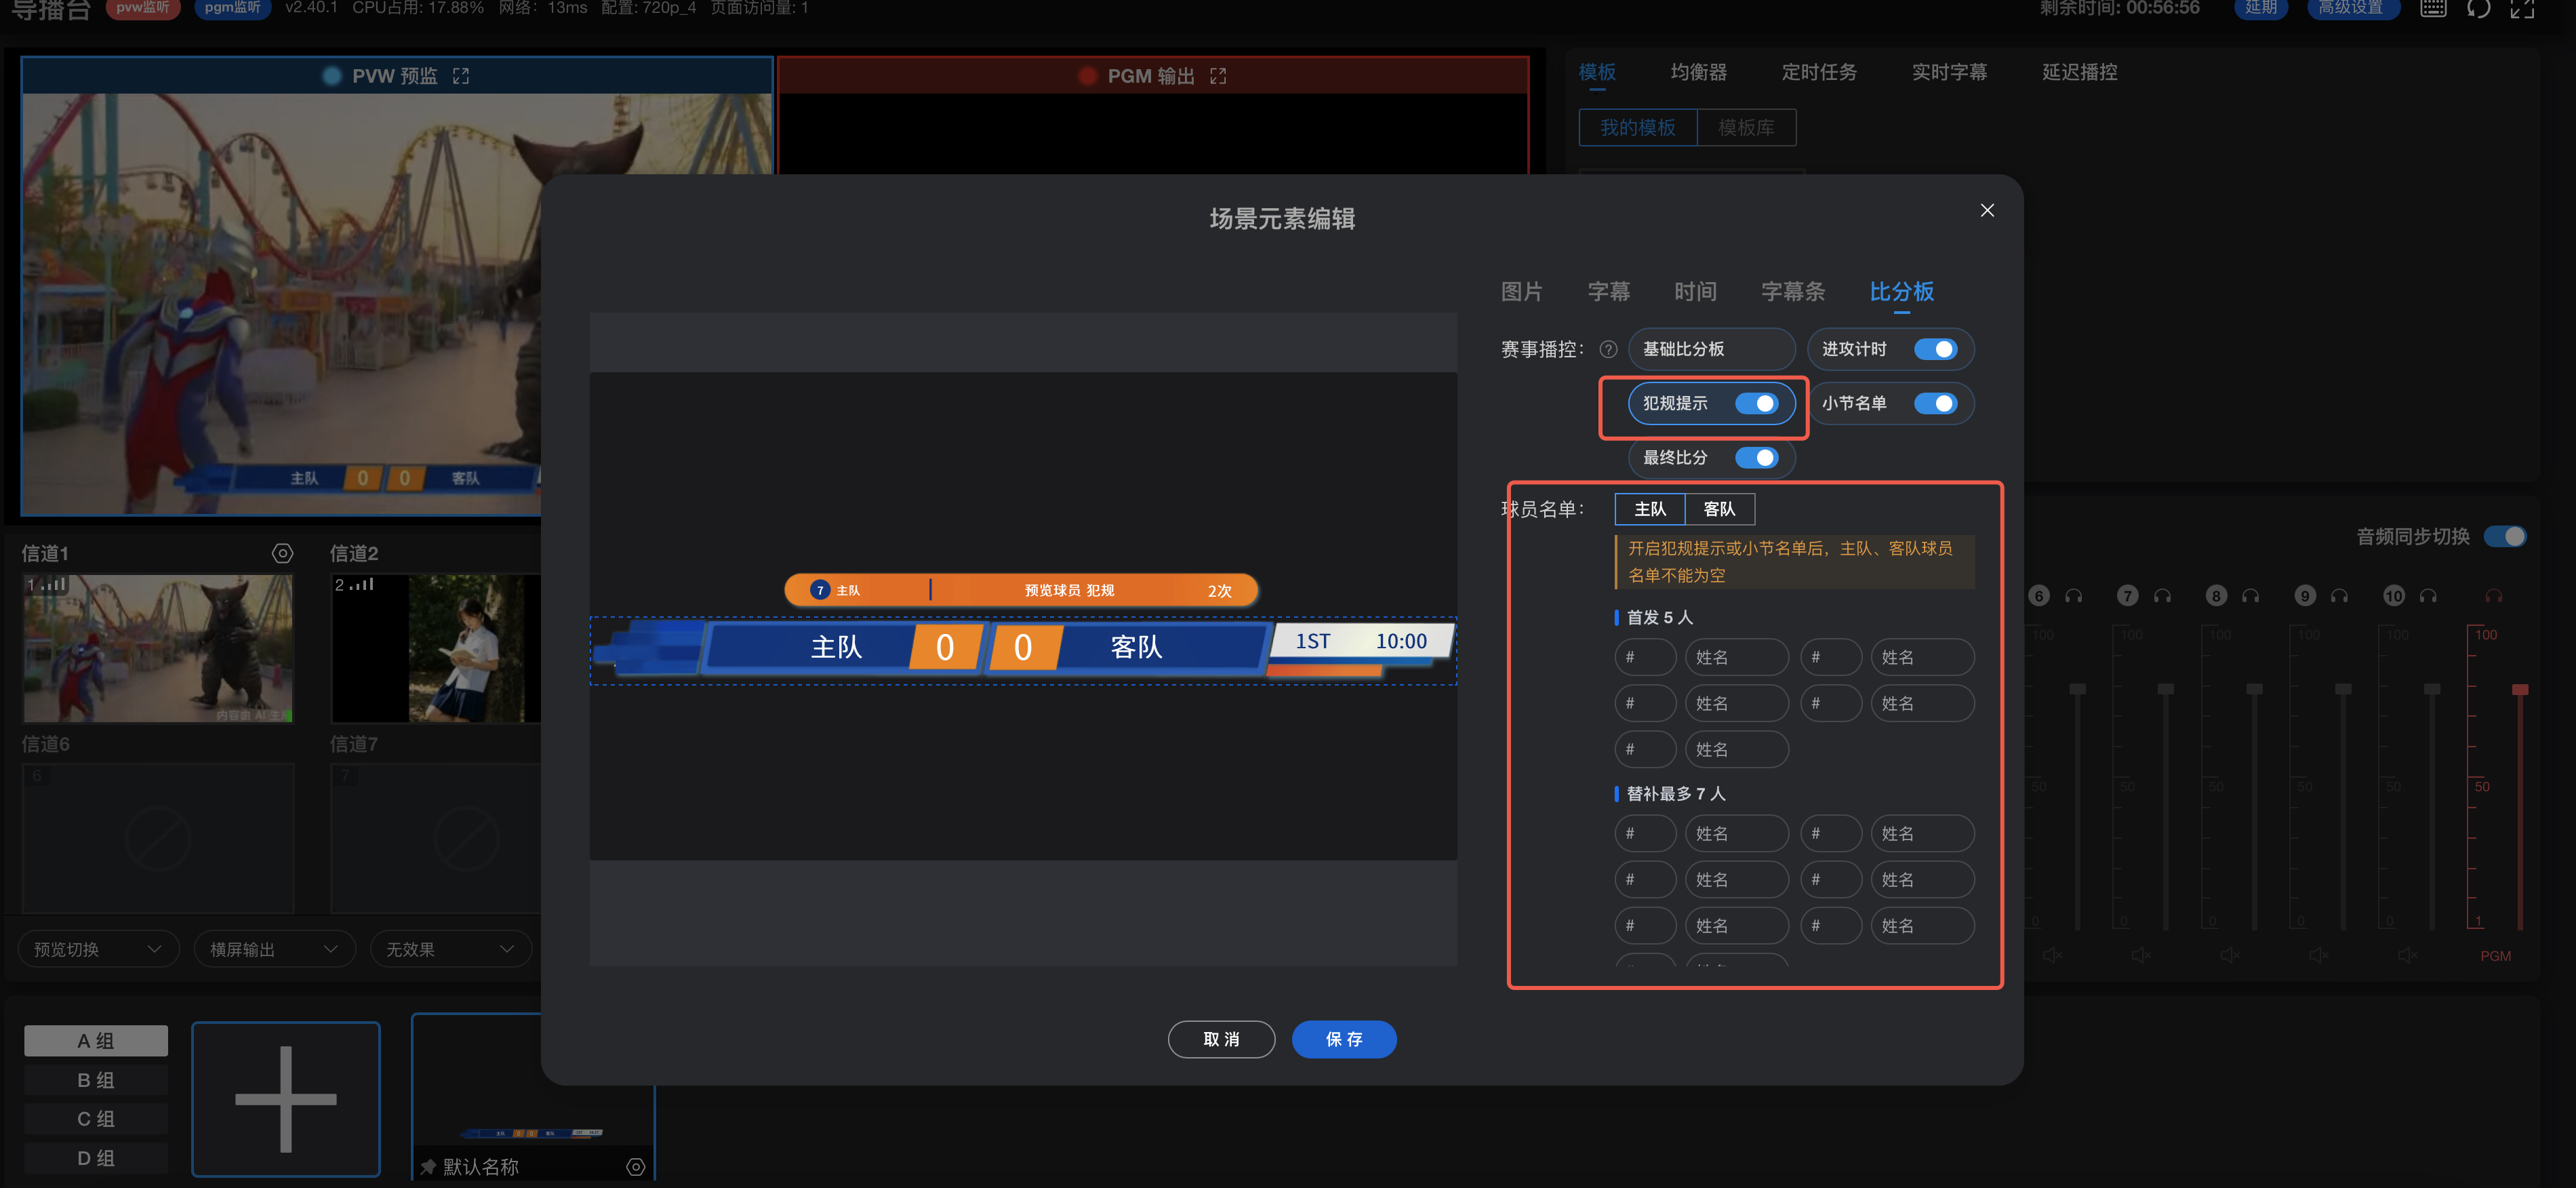The image size is (2576, 1188).
Task: Select scene group C 组
Action: [x=96, y=1119]
